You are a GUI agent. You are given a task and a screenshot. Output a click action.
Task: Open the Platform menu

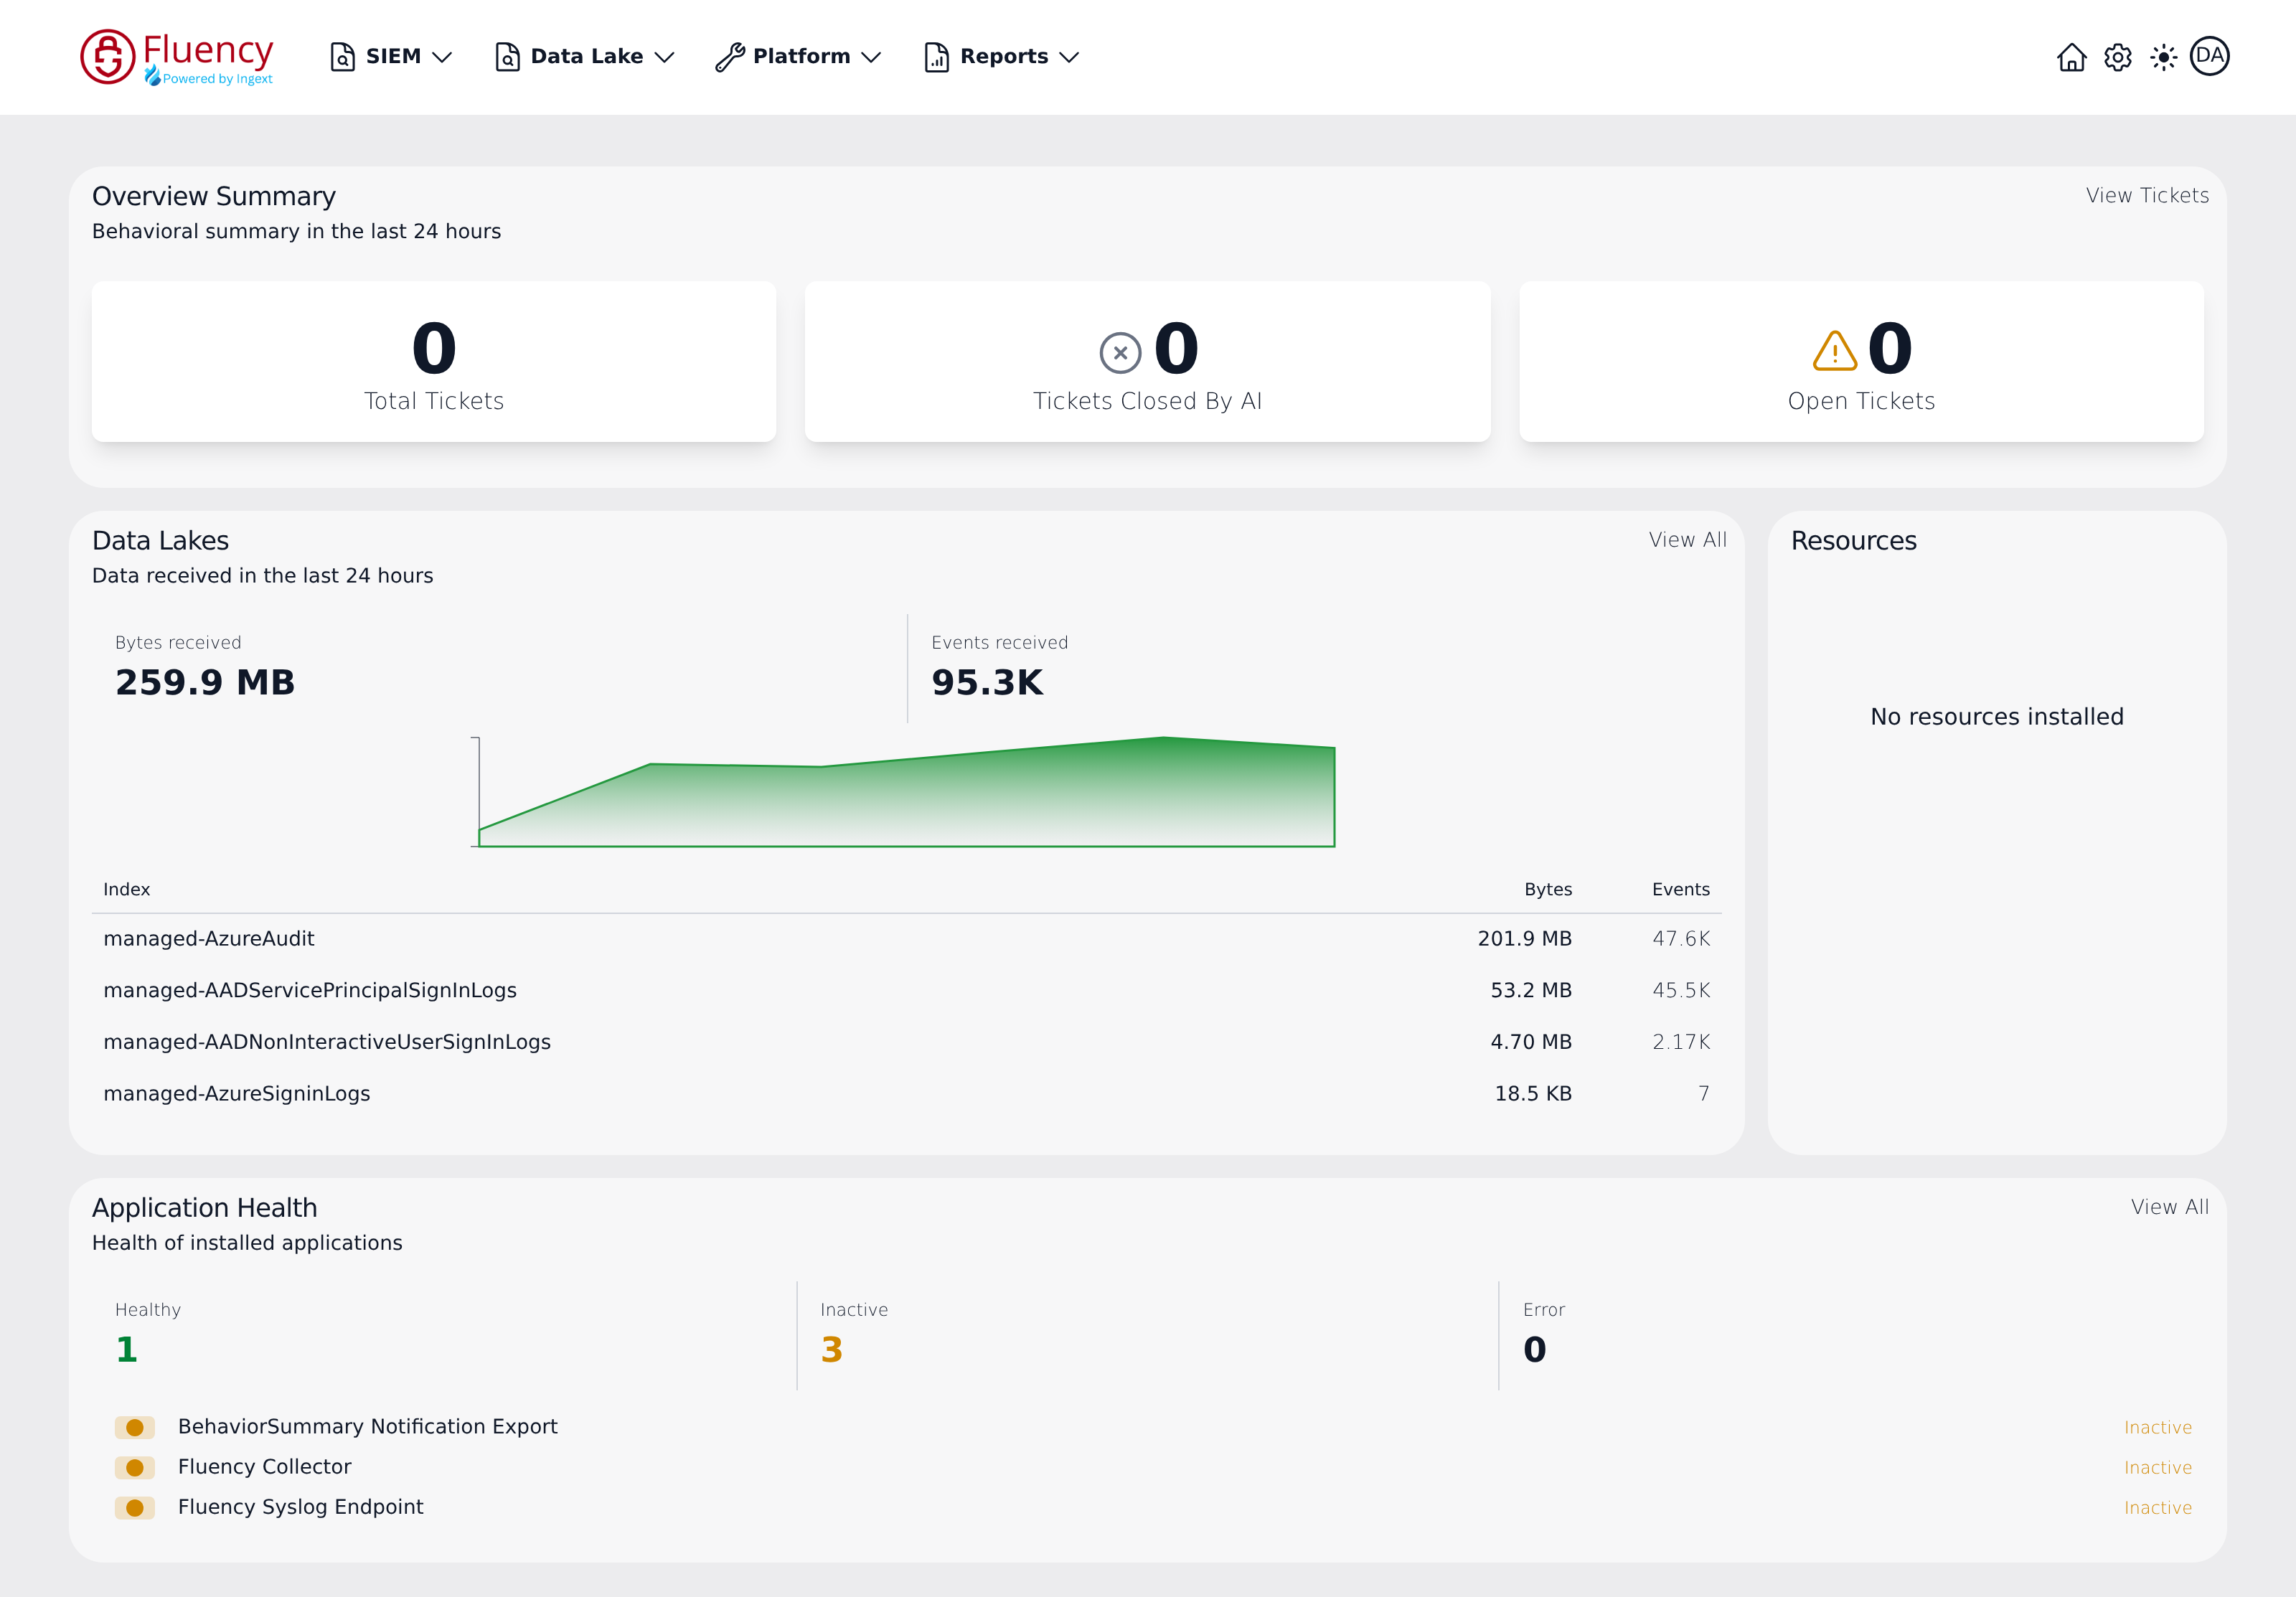799,57
